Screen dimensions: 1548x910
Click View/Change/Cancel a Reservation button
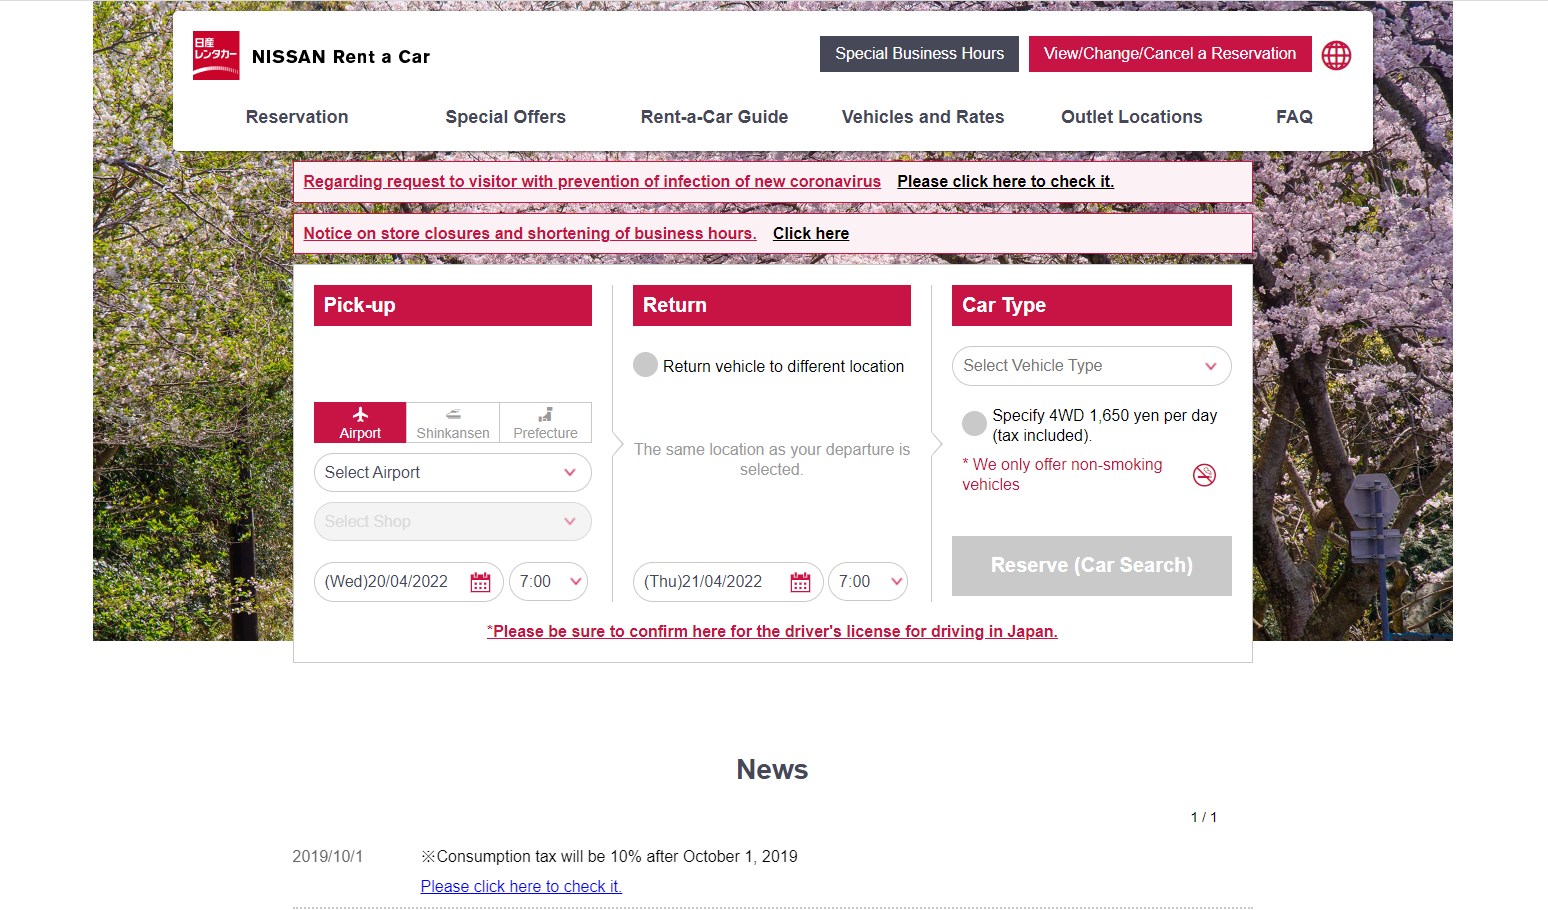(1169, 54)
